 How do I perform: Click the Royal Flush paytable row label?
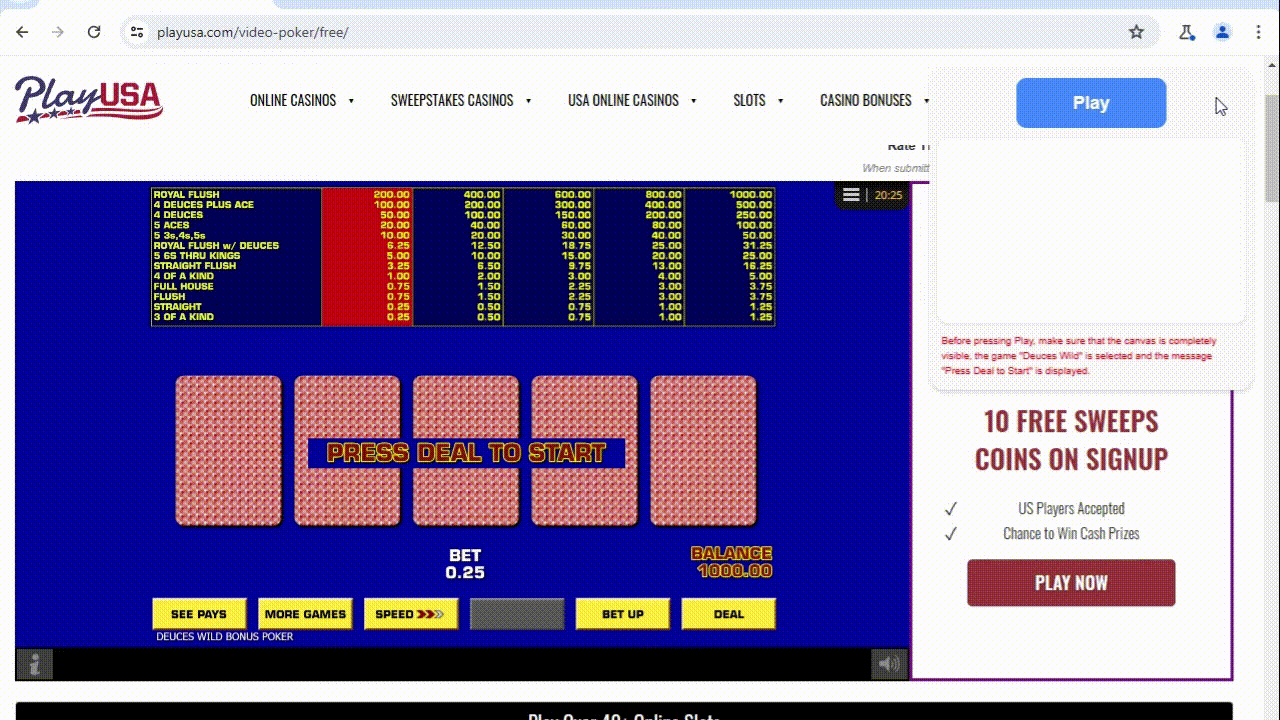pos(187,194)
